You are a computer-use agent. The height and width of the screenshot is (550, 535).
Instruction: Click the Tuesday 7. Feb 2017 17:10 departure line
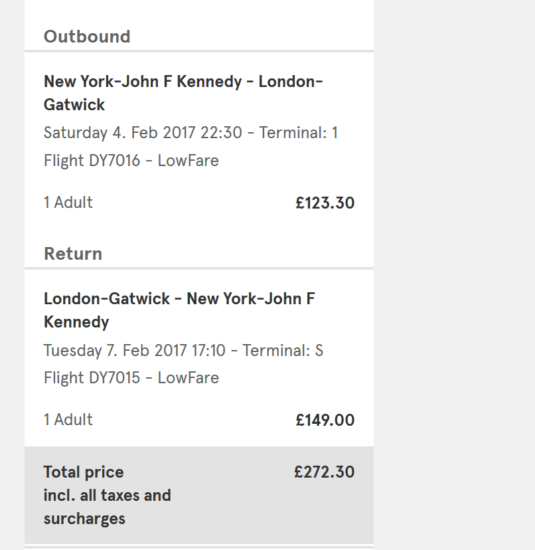tap(183, 350)
